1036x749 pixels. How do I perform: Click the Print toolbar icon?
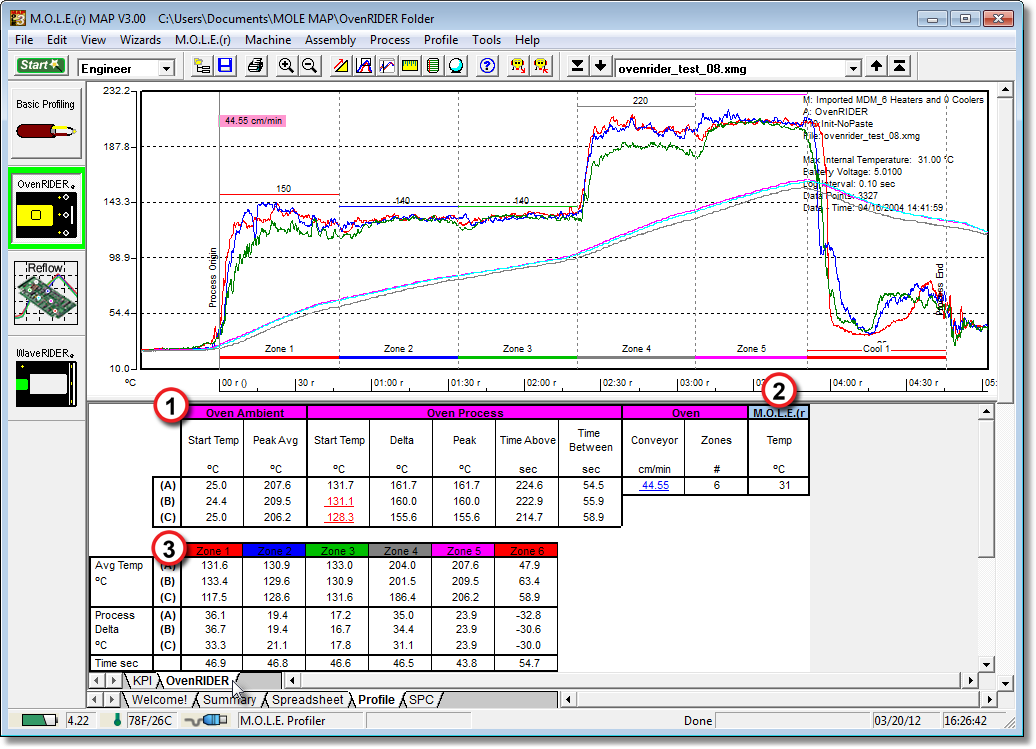(256, 66)
